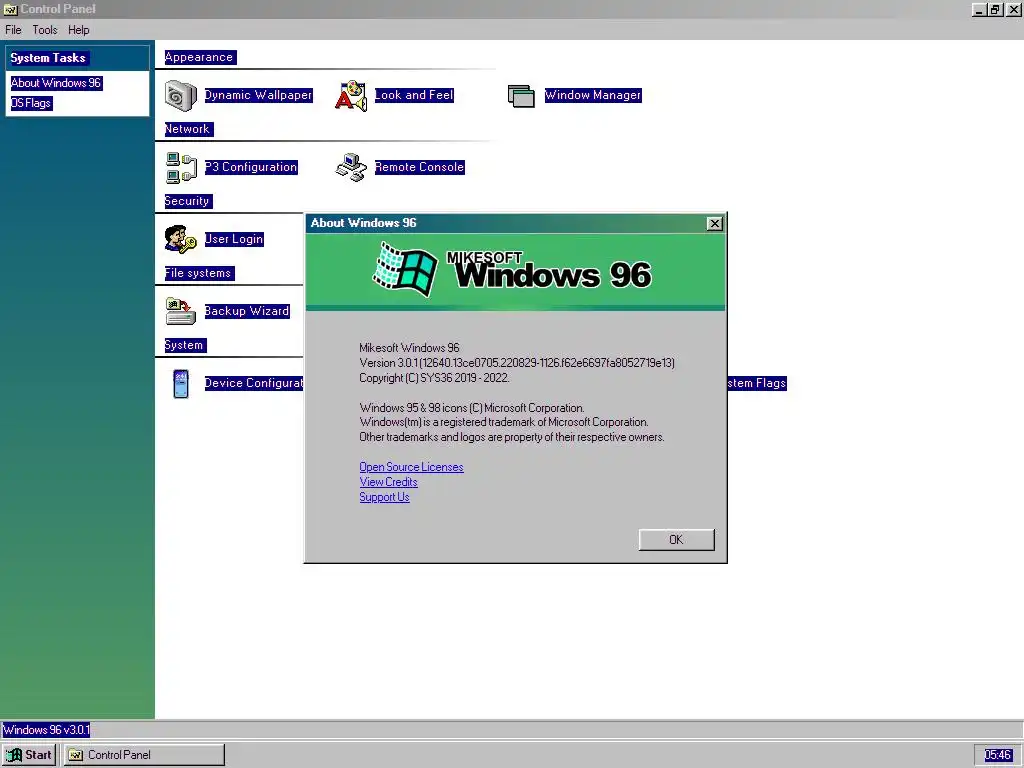1024x768 pixels.
Task: Click the P3 Configuration network icon
Action: click(x=181, y=168)
